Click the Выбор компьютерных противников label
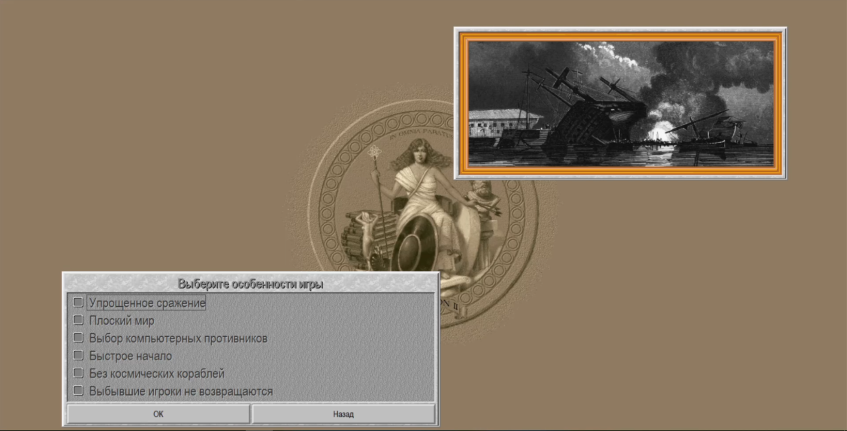 178,339
